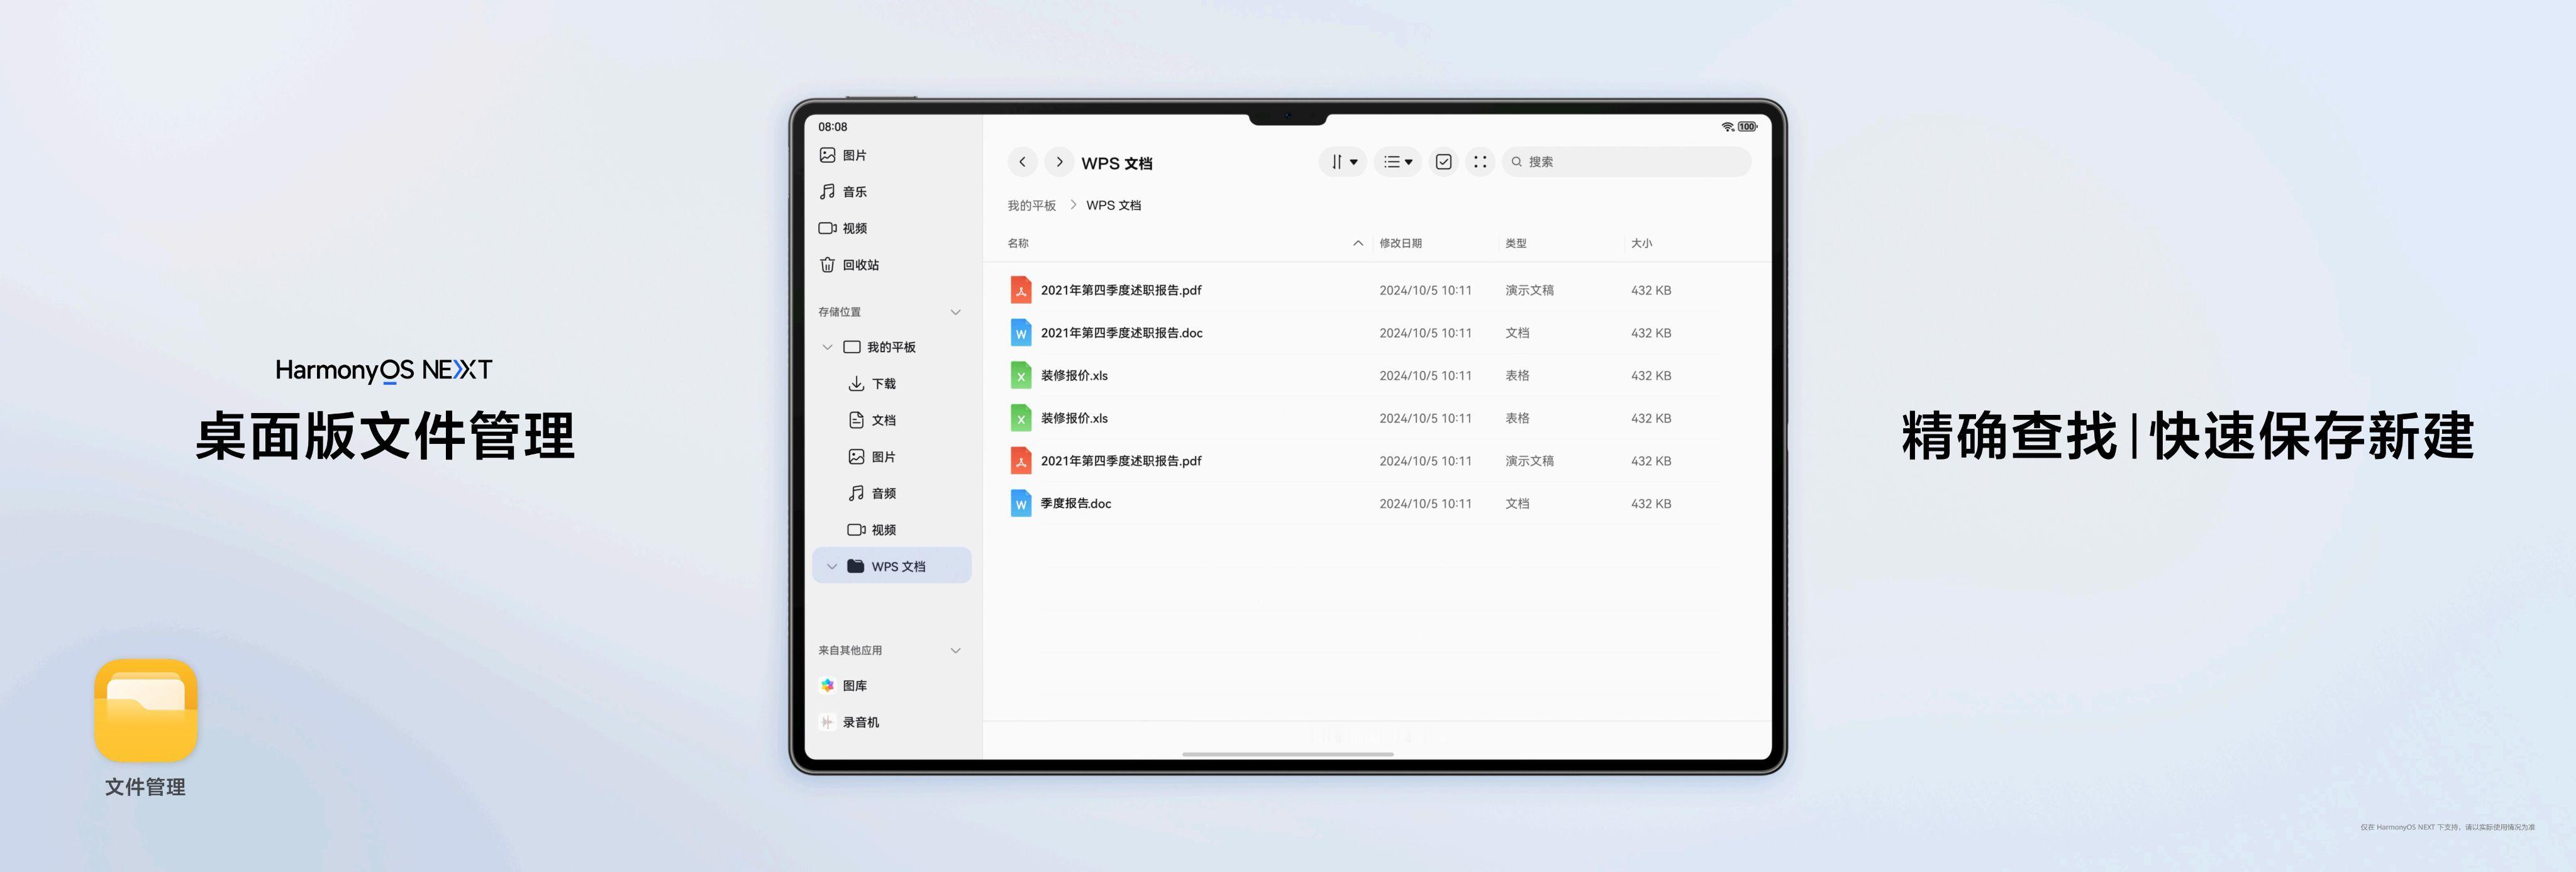Sort by 修改日期 column header
Viewport: 2576px width, 872px height.
pos(1400,243)
